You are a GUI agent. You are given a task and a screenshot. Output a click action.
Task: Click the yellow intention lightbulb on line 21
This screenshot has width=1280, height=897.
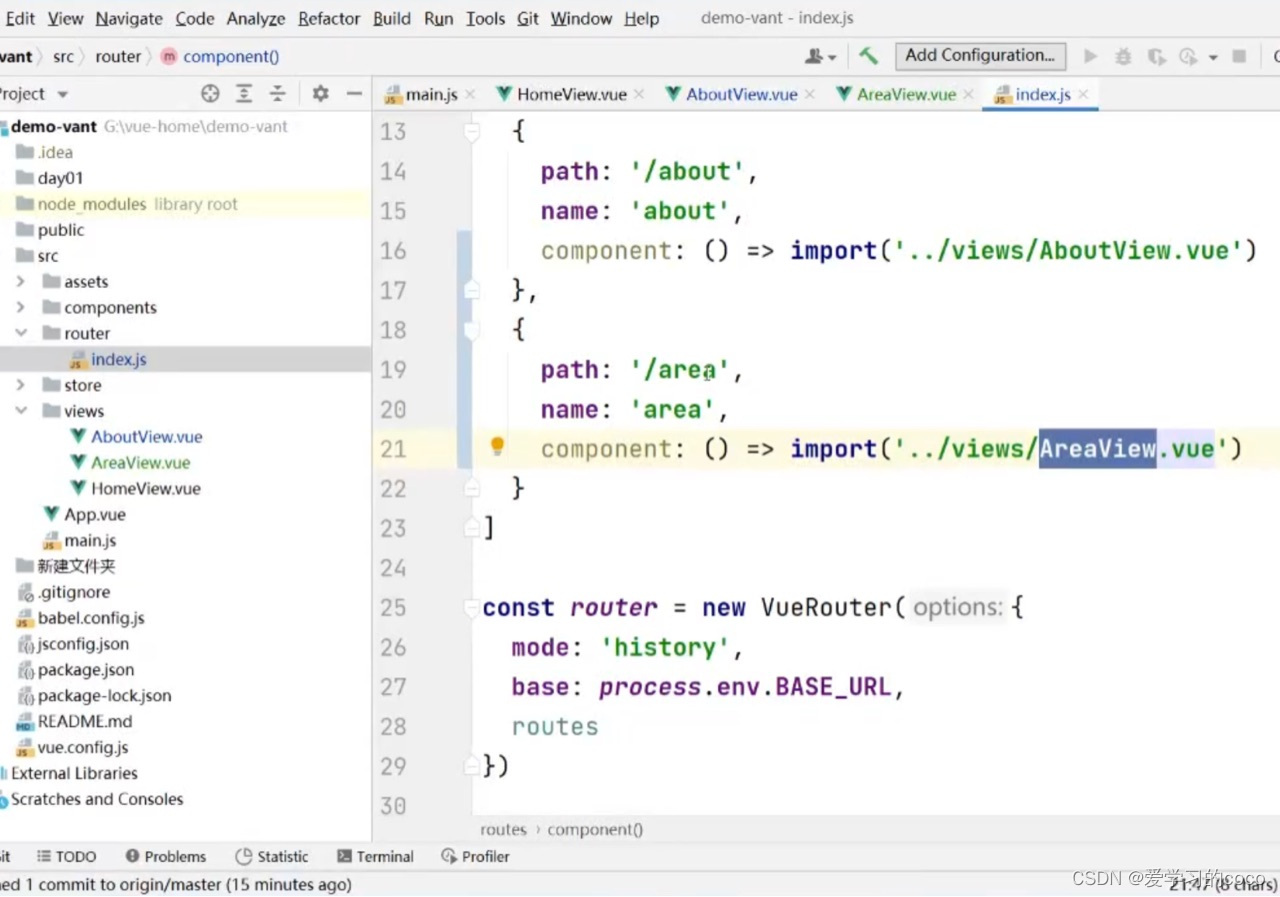pos(497,447)
